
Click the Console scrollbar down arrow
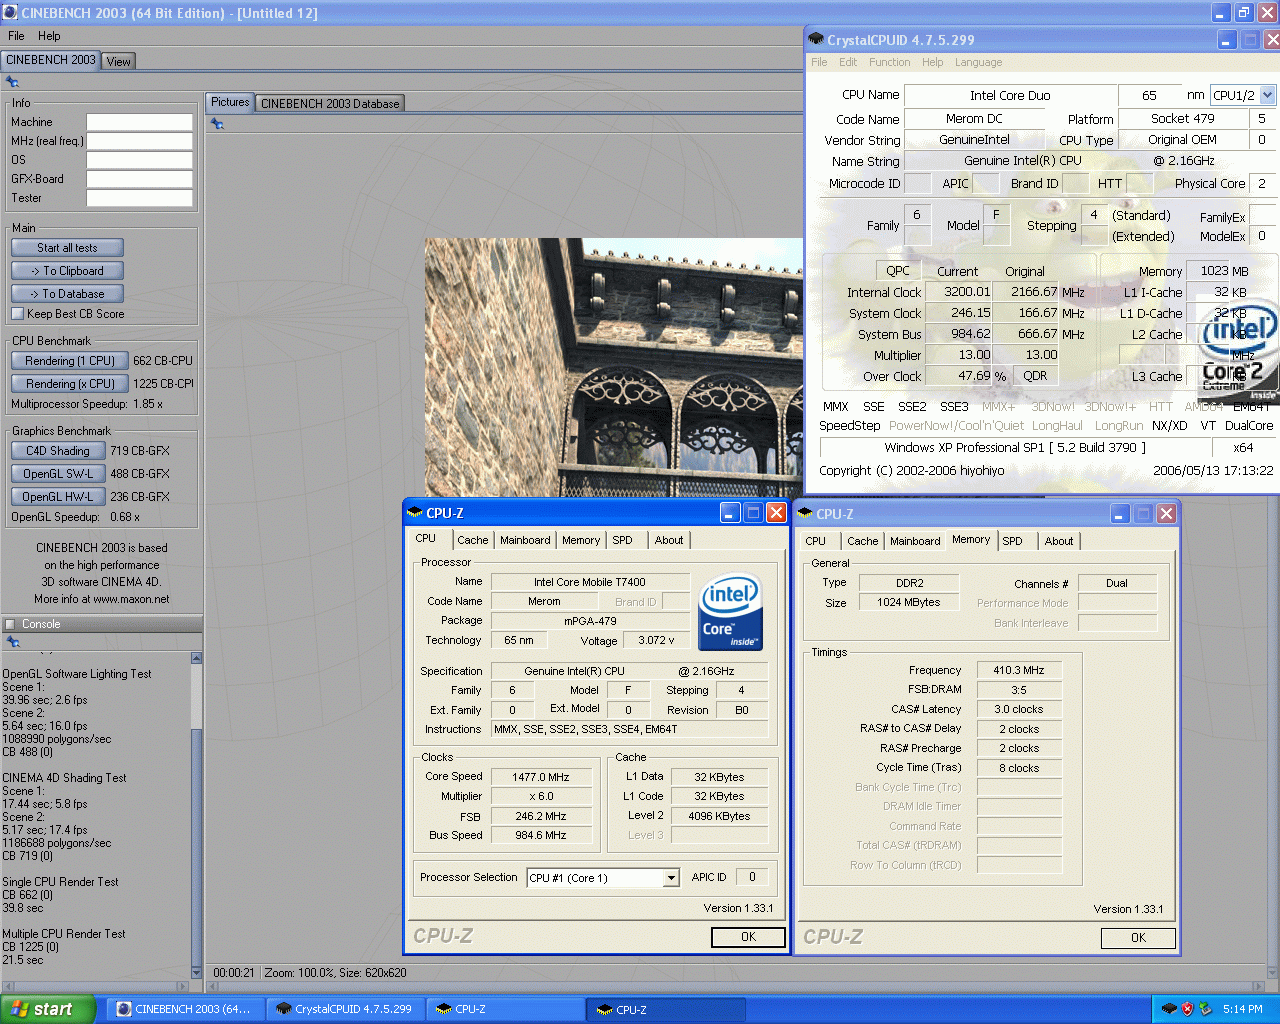[x=196, y=971]
